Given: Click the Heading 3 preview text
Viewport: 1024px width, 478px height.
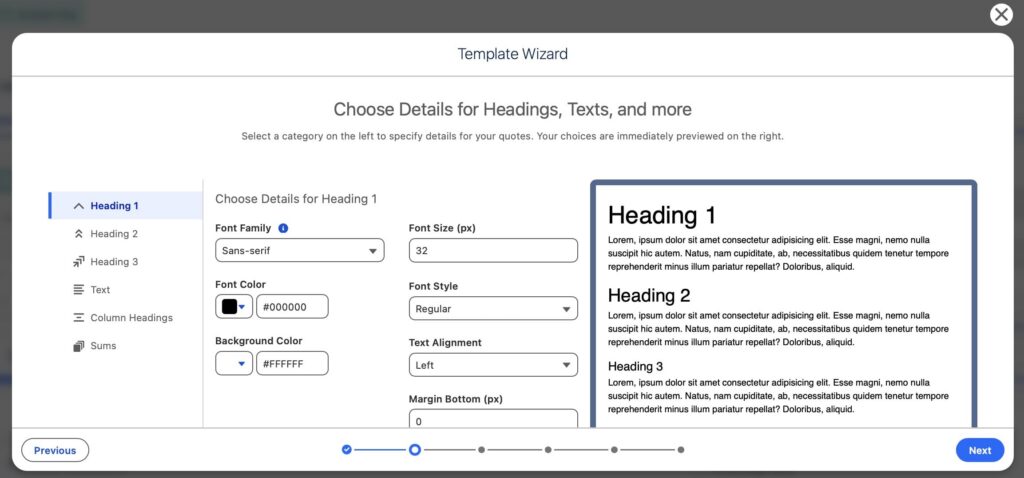Looking at the screenshot, I should coord(635,366).
